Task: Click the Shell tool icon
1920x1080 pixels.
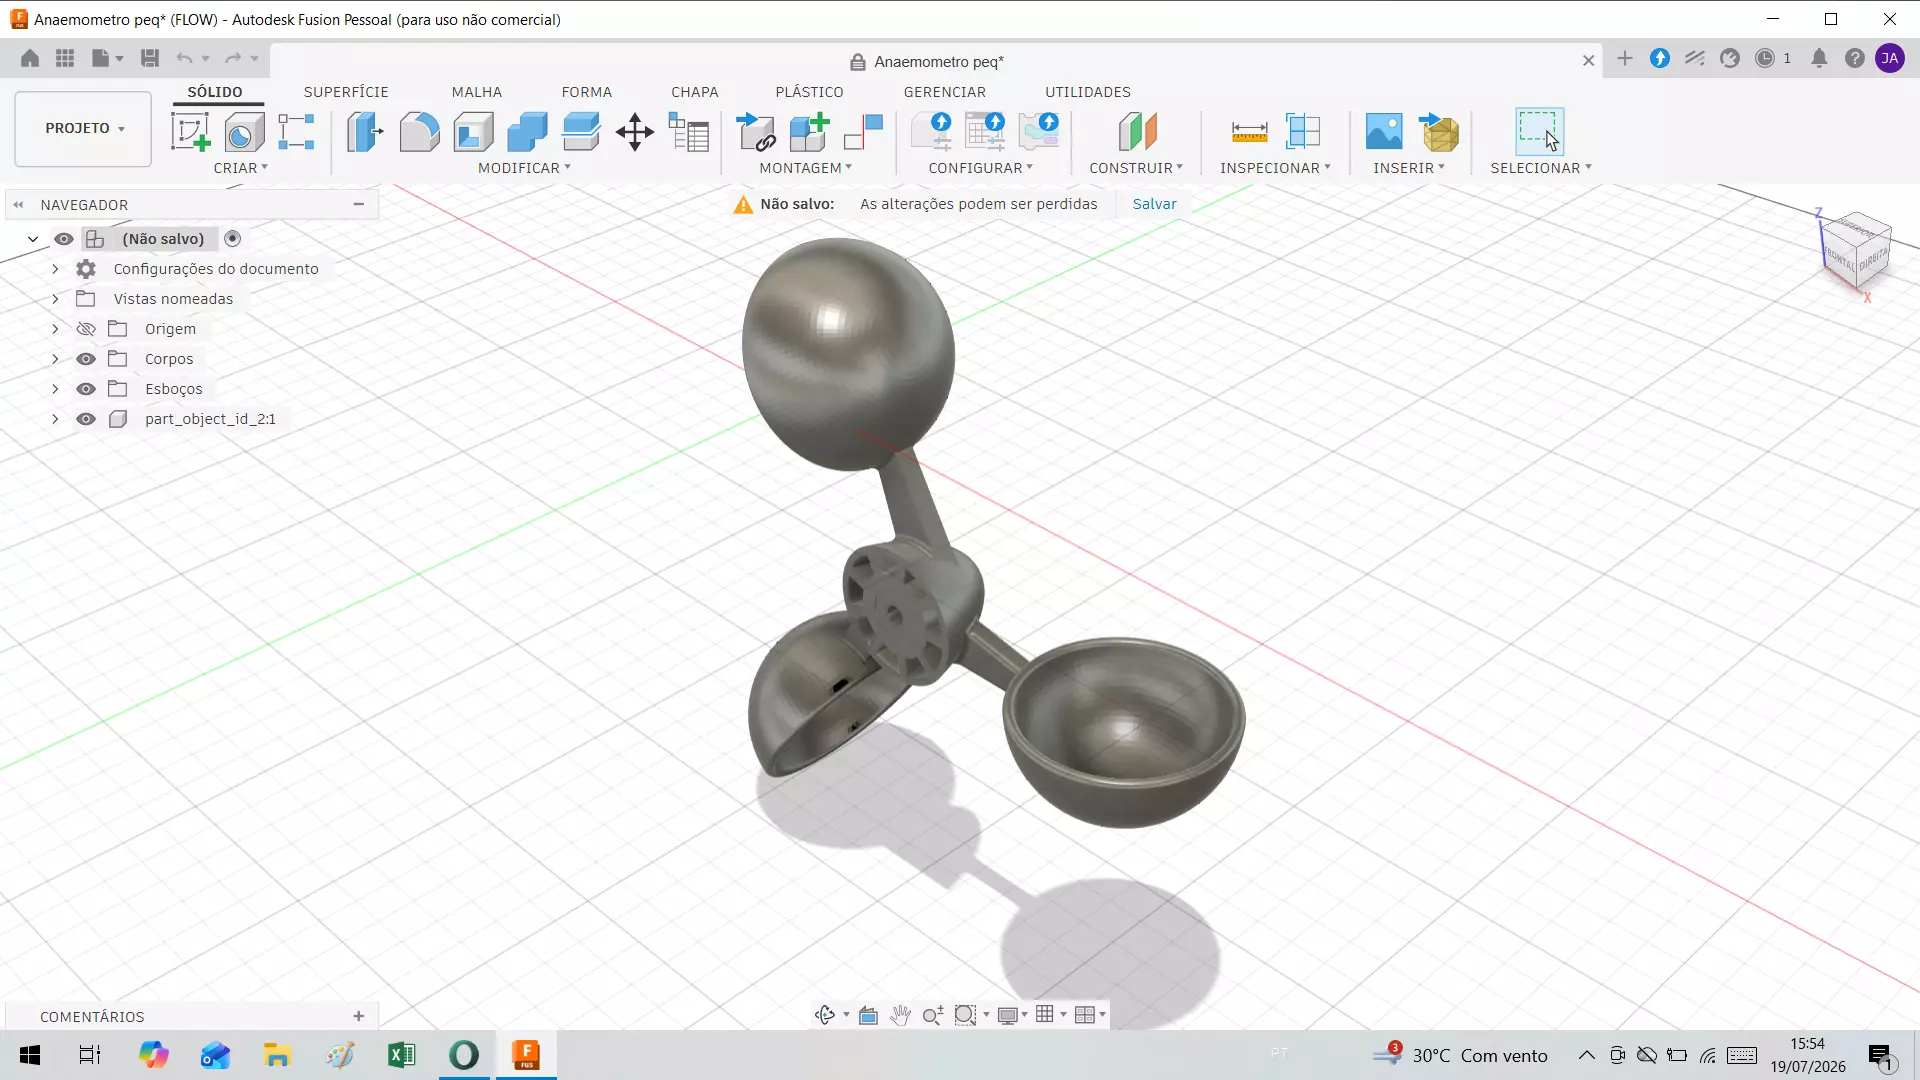Action: coord(473,131)
